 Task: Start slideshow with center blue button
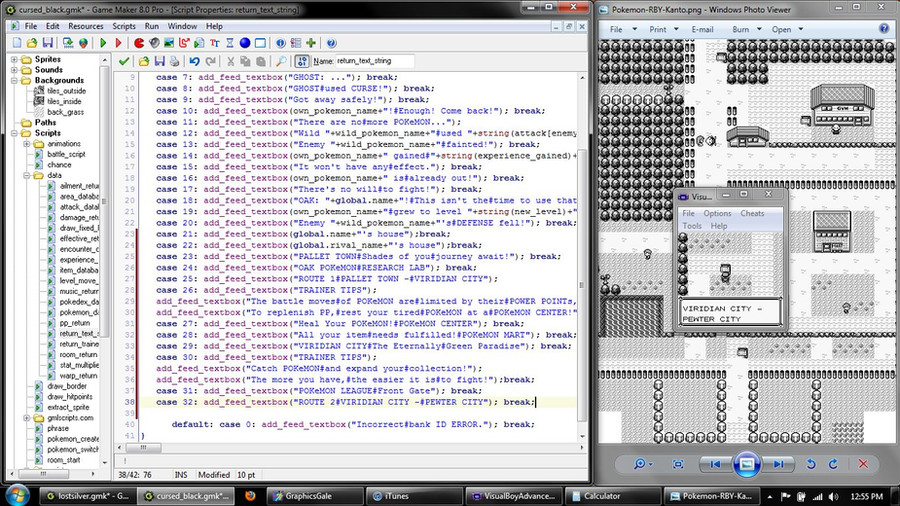pos(746,464)
